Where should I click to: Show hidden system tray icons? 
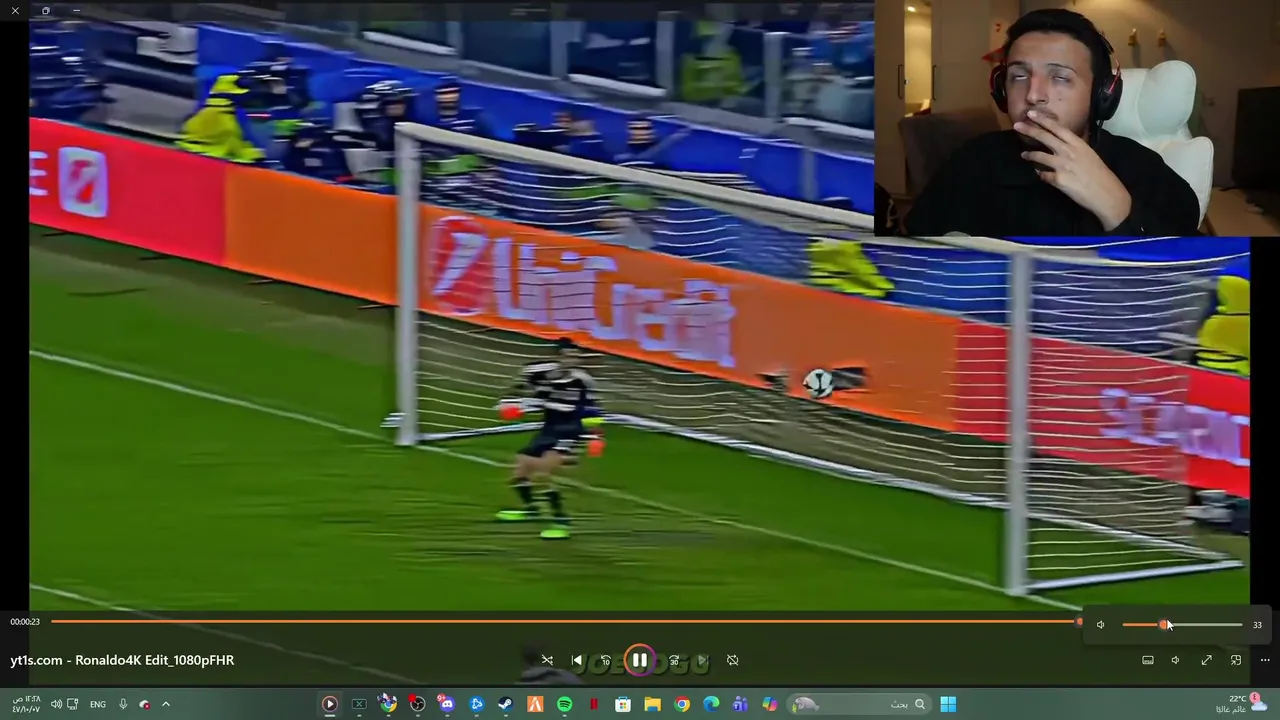tap(166, 704)
